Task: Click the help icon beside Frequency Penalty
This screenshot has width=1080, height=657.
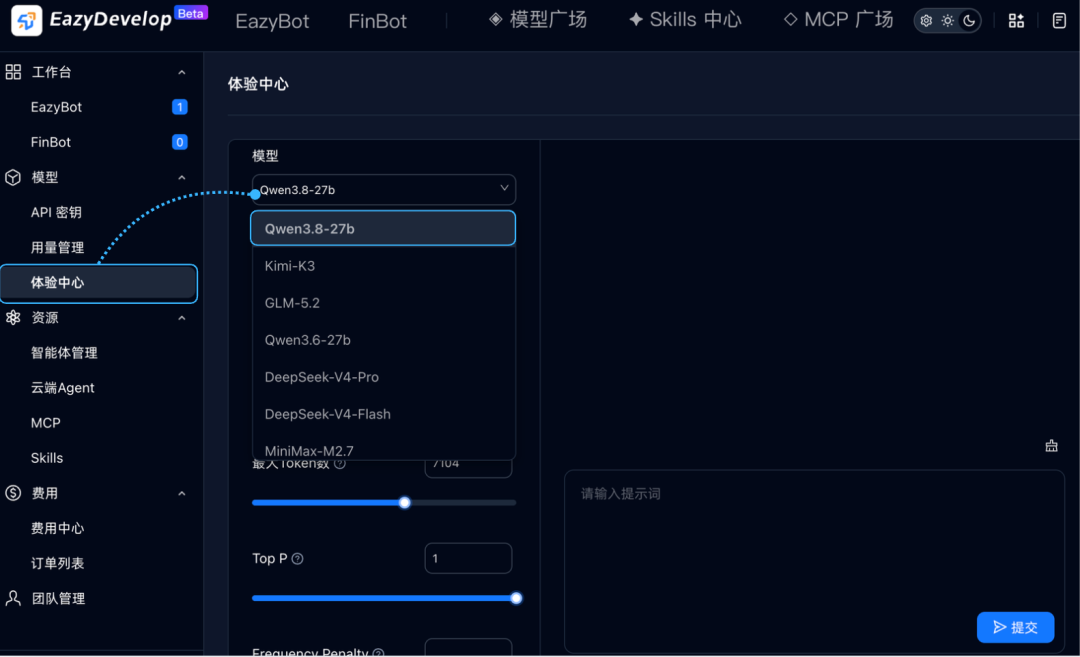Action: (378, 652)
